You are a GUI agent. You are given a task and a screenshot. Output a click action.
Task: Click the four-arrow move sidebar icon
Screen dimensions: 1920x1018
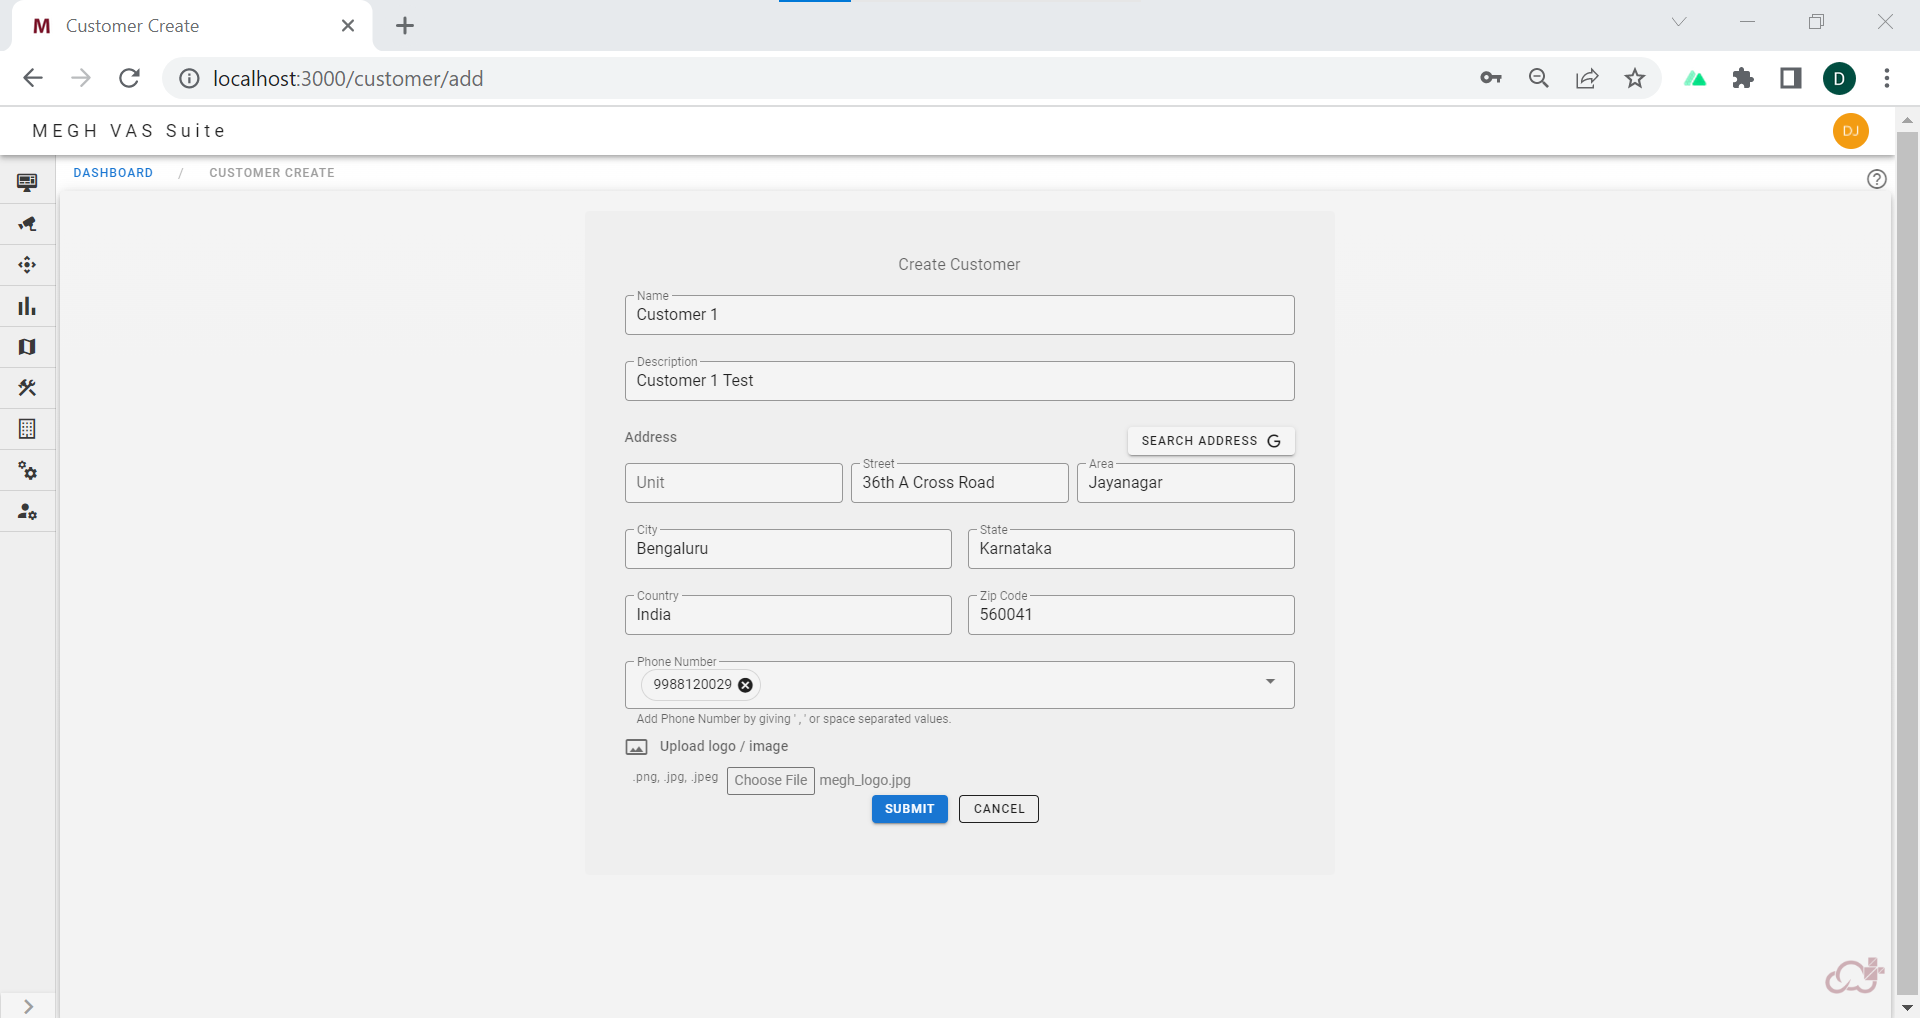[x=27, y=265]
